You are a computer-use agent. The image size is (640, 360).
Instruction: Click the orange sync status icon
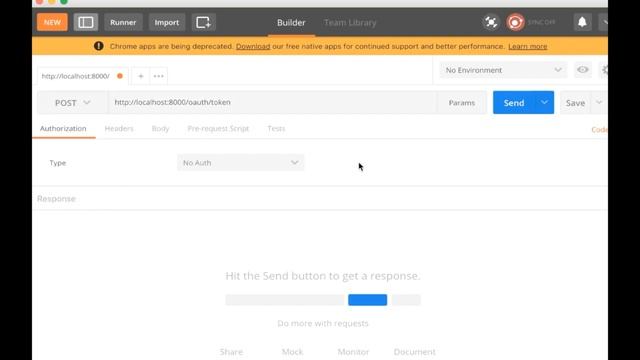pyautogui.click(x=515, y=22)
